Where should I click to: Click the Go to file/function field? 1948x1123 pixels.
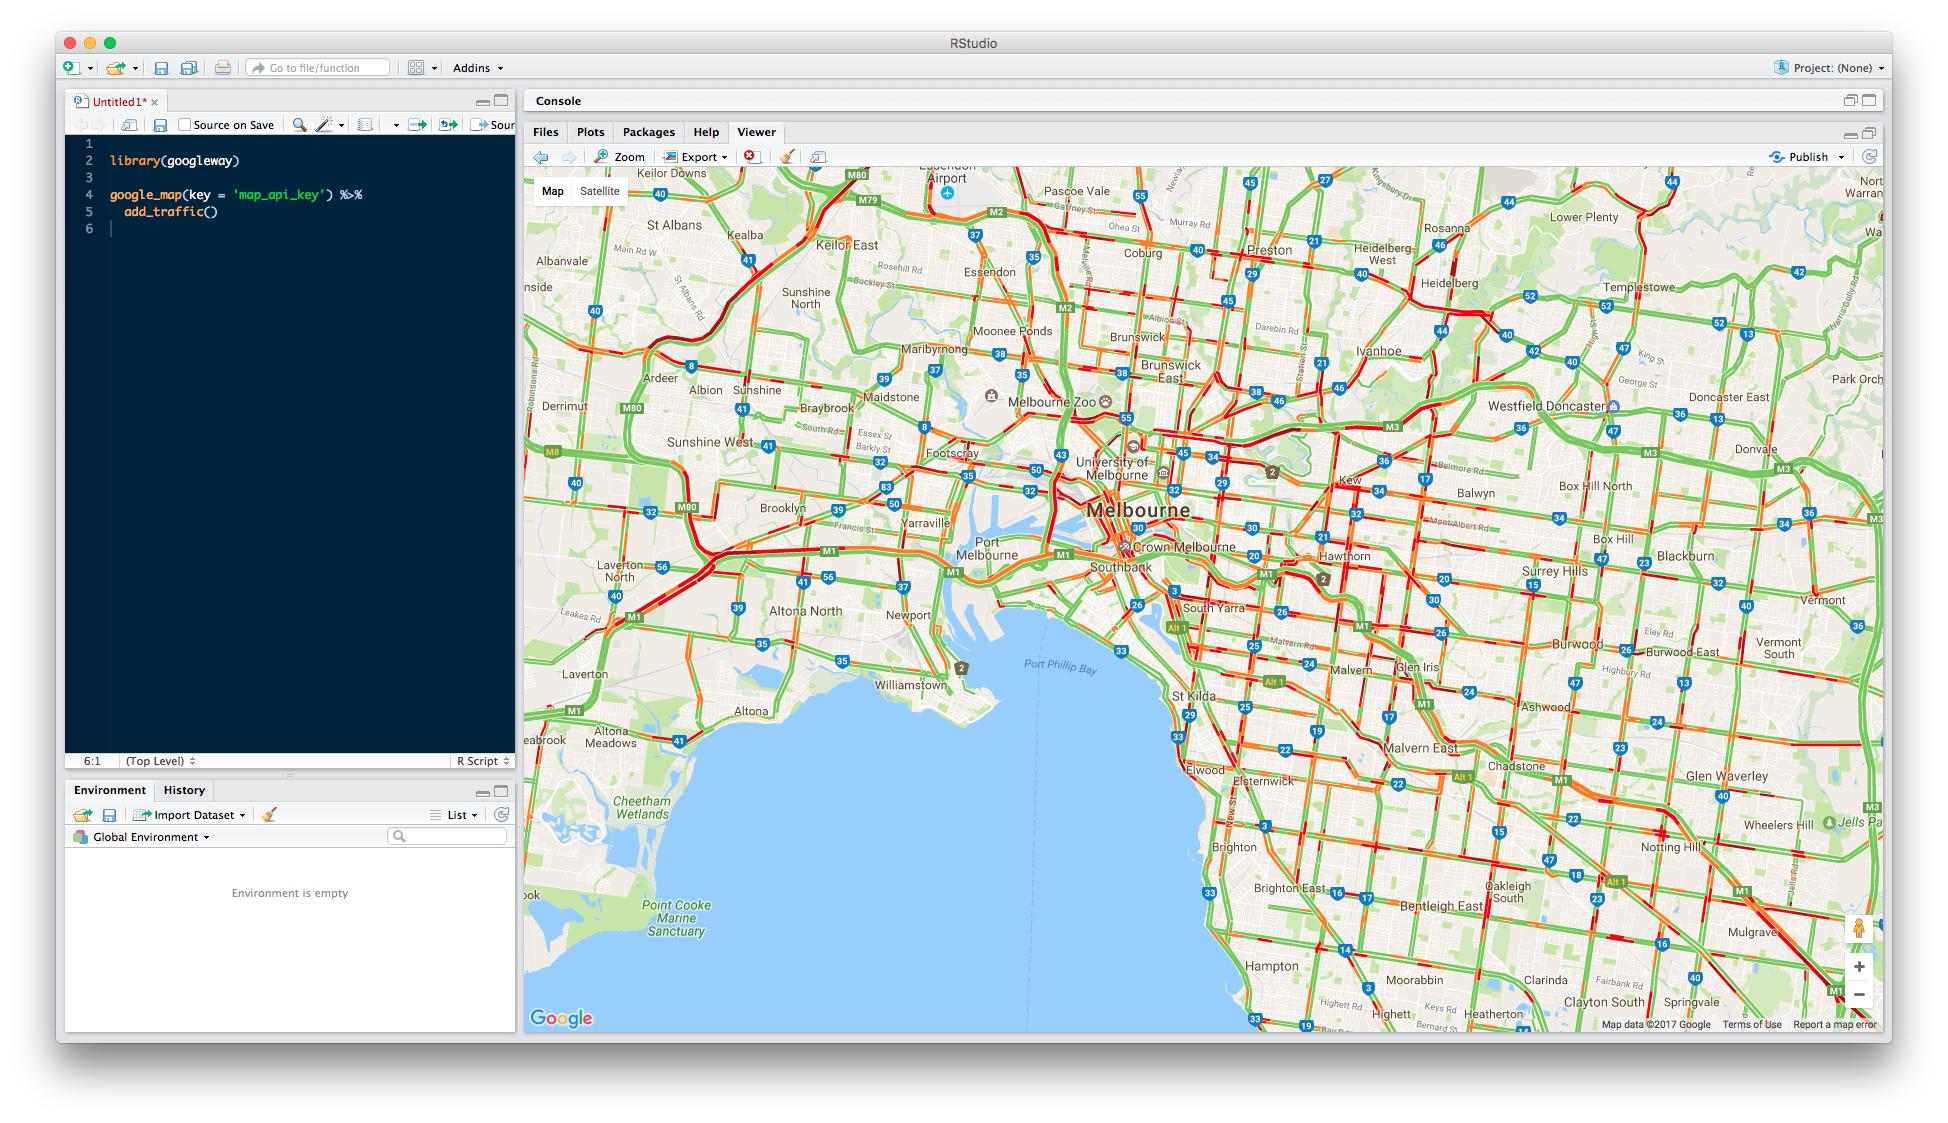[318, 68]
